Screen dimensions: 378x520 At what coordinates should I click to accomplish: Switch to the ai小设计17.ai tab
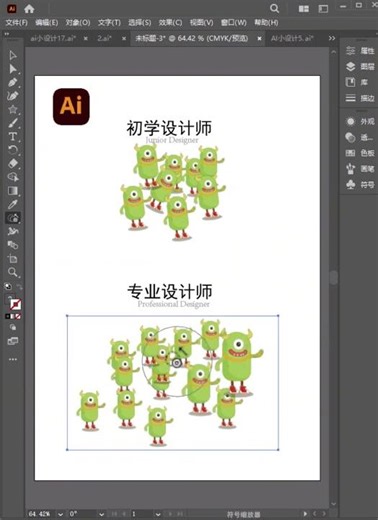point(53,38)
